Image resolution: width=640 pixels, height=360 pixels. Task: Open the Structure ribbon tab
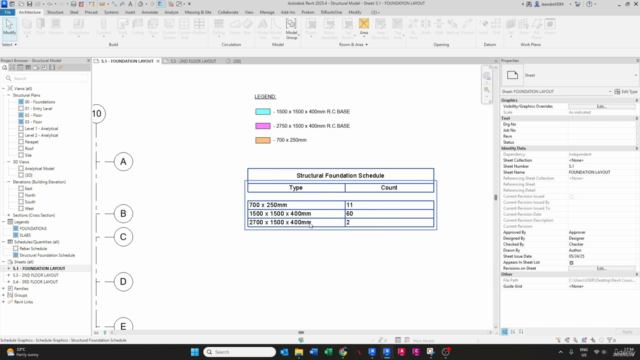pyautogui.click(x=55, y=12)
